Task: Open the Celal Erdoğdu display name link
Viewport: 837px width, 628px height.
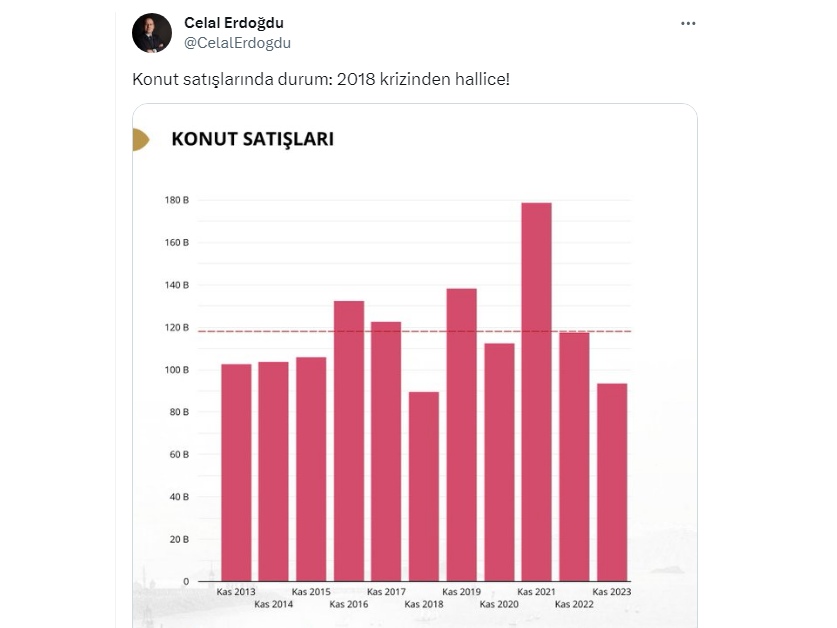Action: point(234,23)
